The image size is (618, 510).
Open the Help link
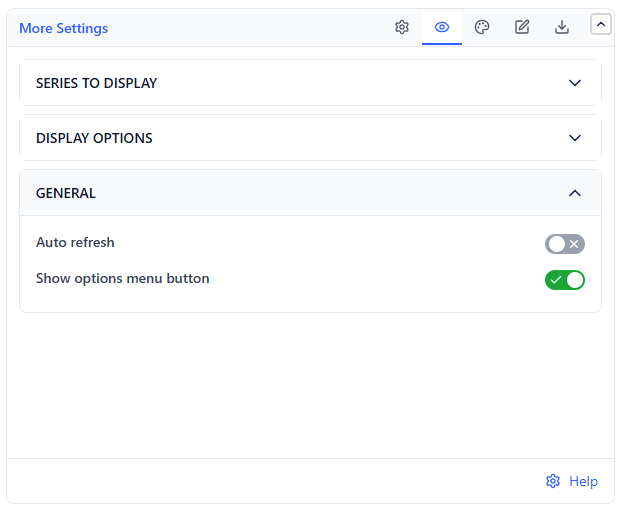(x=572, y=481)
